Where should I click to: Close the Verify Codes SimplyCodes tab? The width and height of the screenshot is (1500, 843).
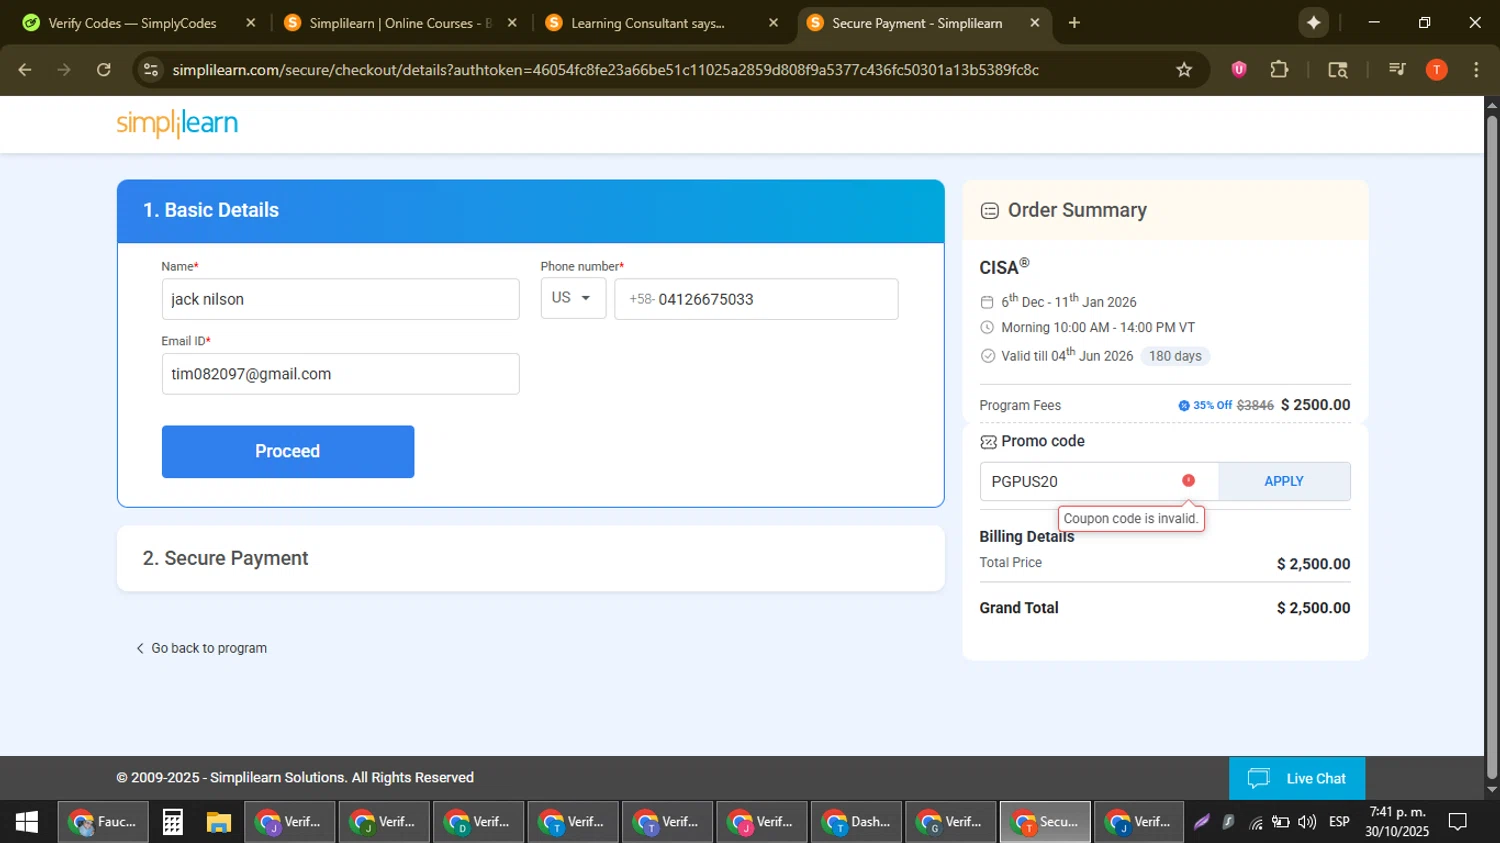251,22
